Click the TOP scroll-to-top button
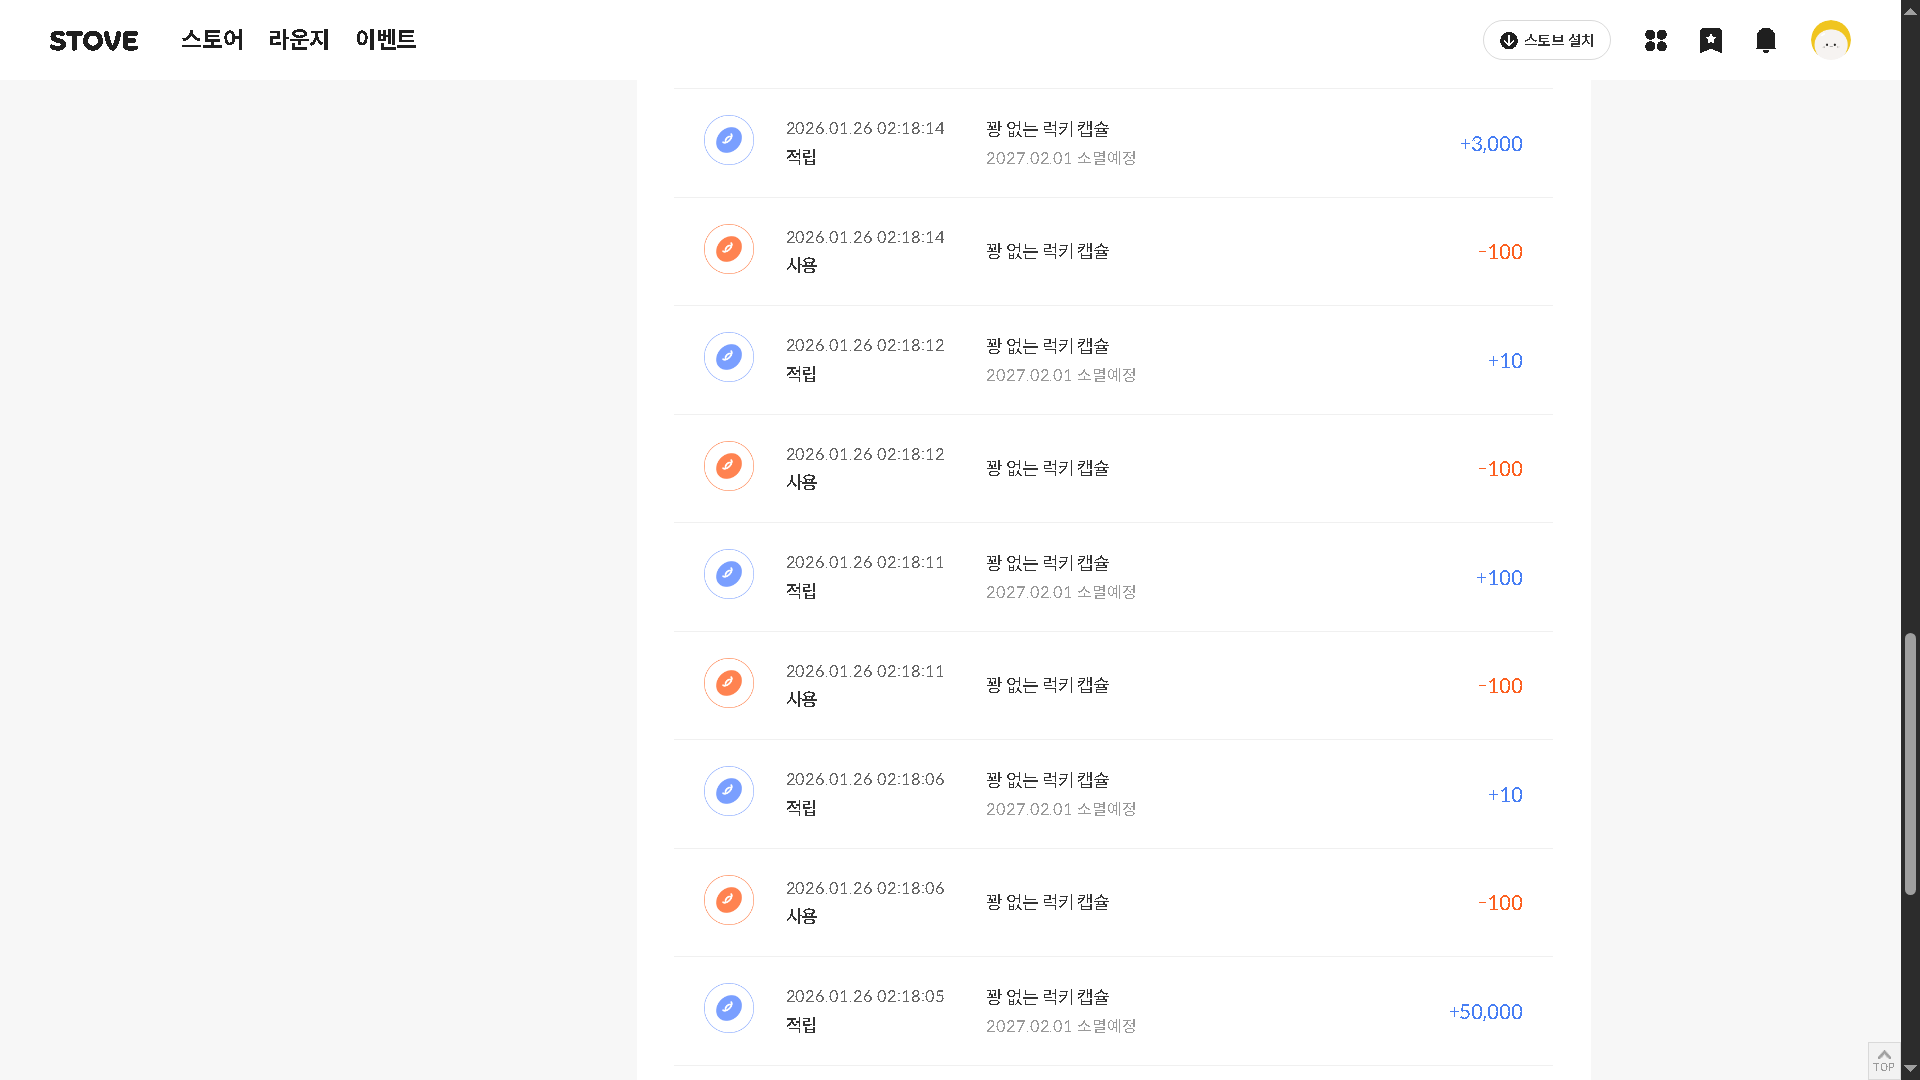This screenshot has width=1920, height=1080. tap(1883, 1060)
